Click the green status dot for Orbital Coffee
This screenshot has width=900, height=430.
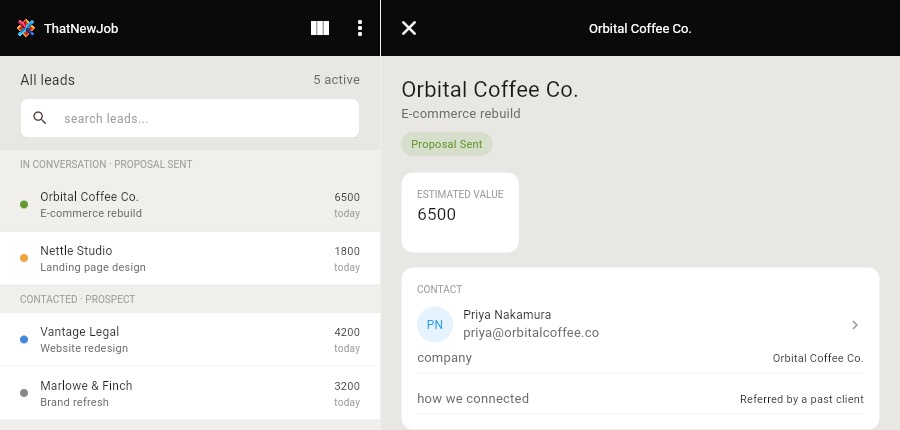[x=24, y=204]
